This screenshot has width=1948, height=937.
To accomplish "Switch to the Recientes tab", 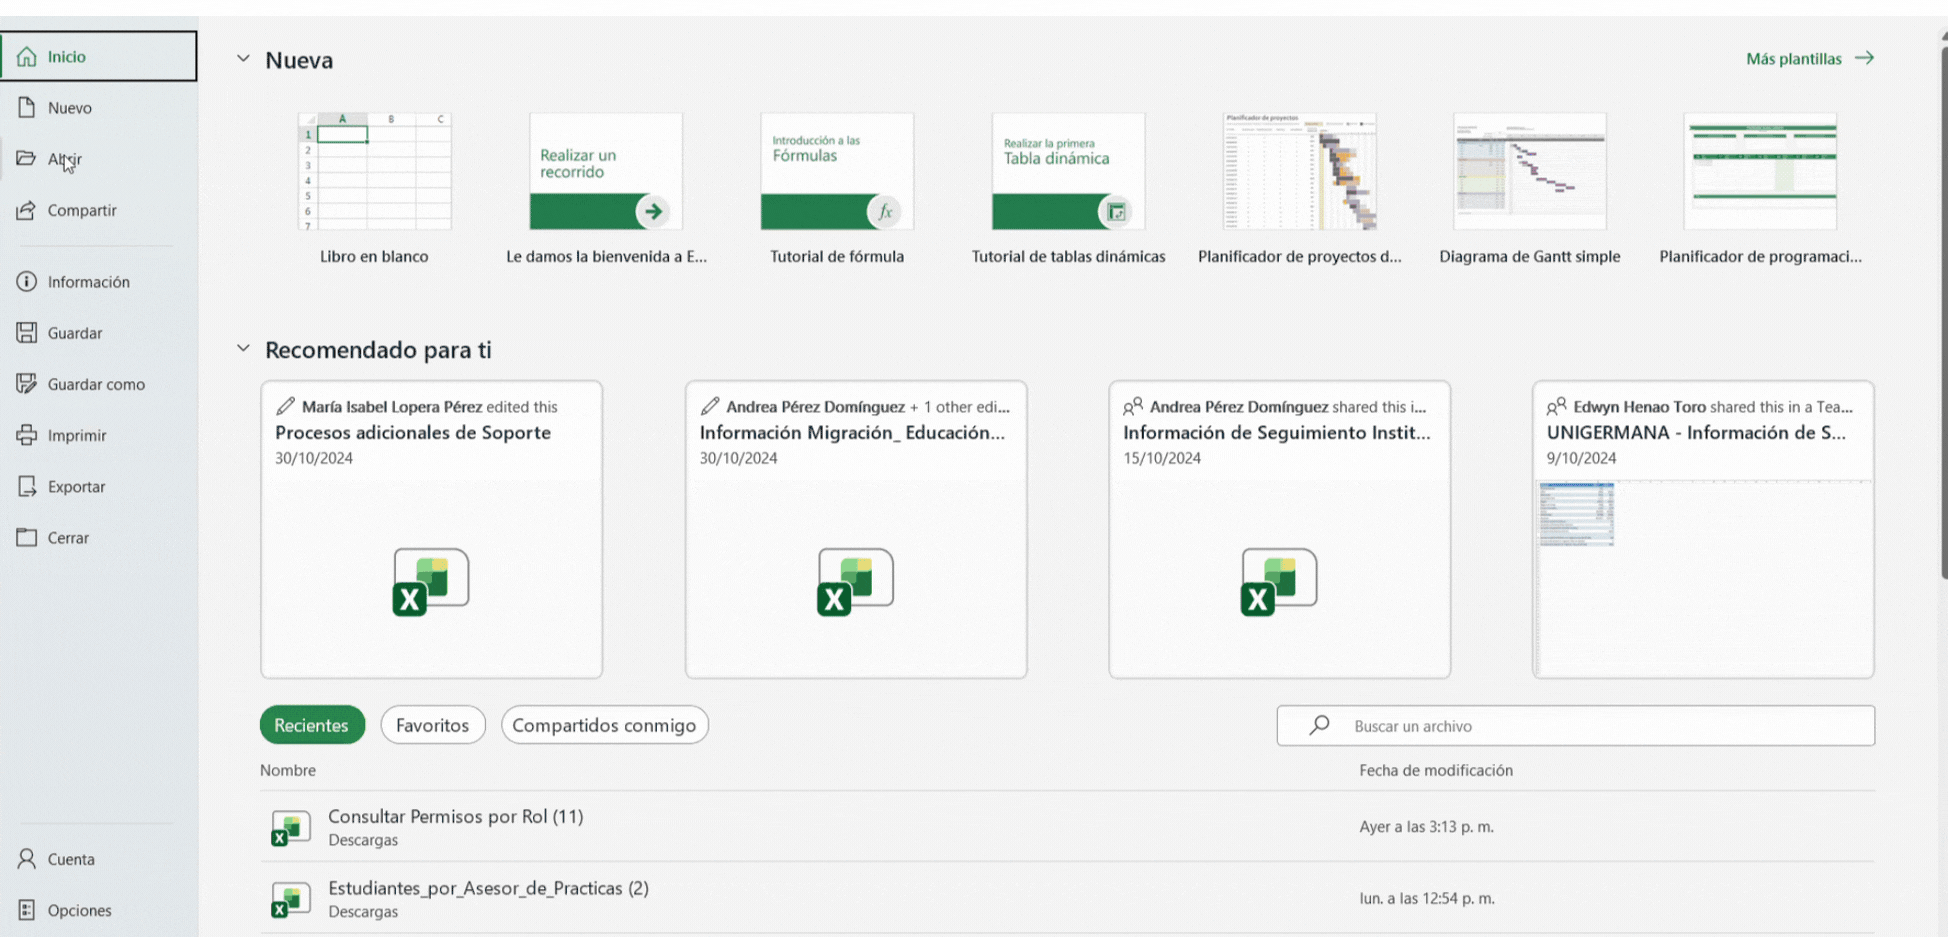I will [x=312, y=725].
